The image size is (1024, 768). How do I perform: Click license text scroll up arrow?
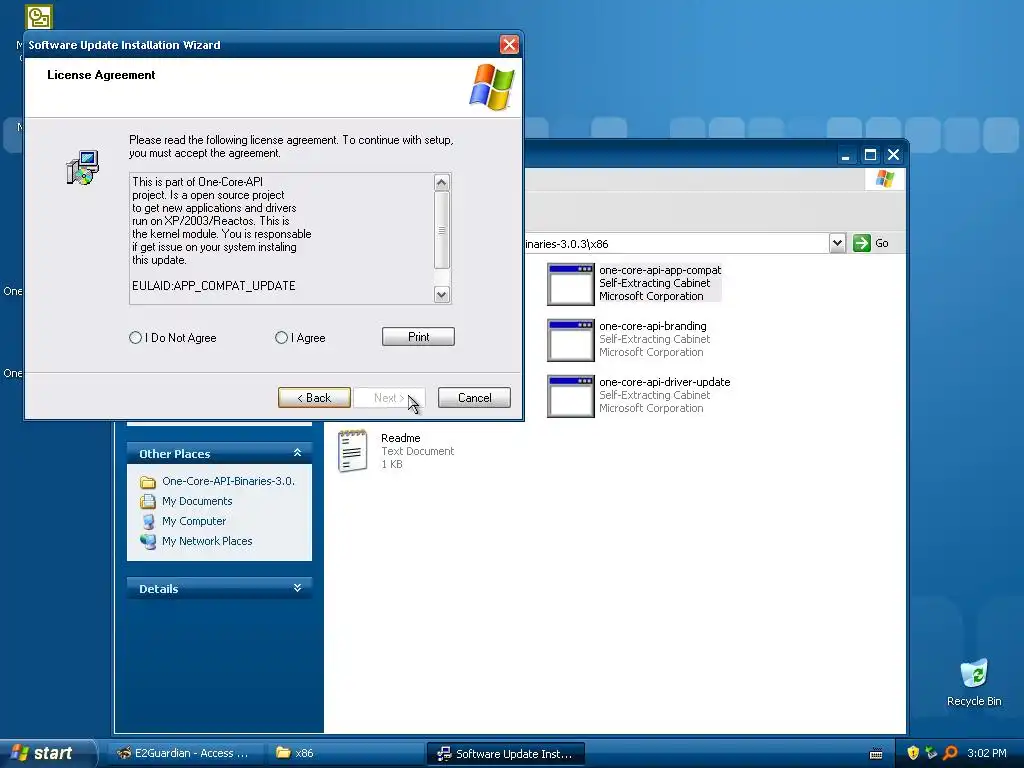click(441, 183)
